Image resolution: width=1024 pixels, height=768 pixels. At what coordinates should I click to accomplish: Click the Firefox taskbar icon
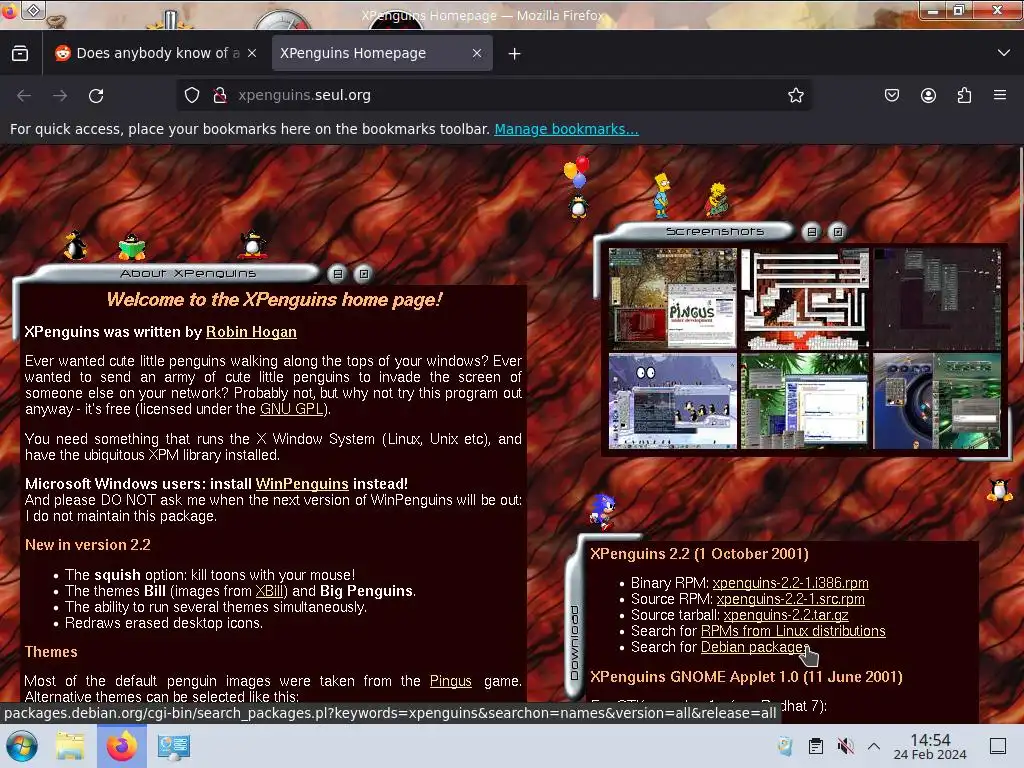[122, 746]
